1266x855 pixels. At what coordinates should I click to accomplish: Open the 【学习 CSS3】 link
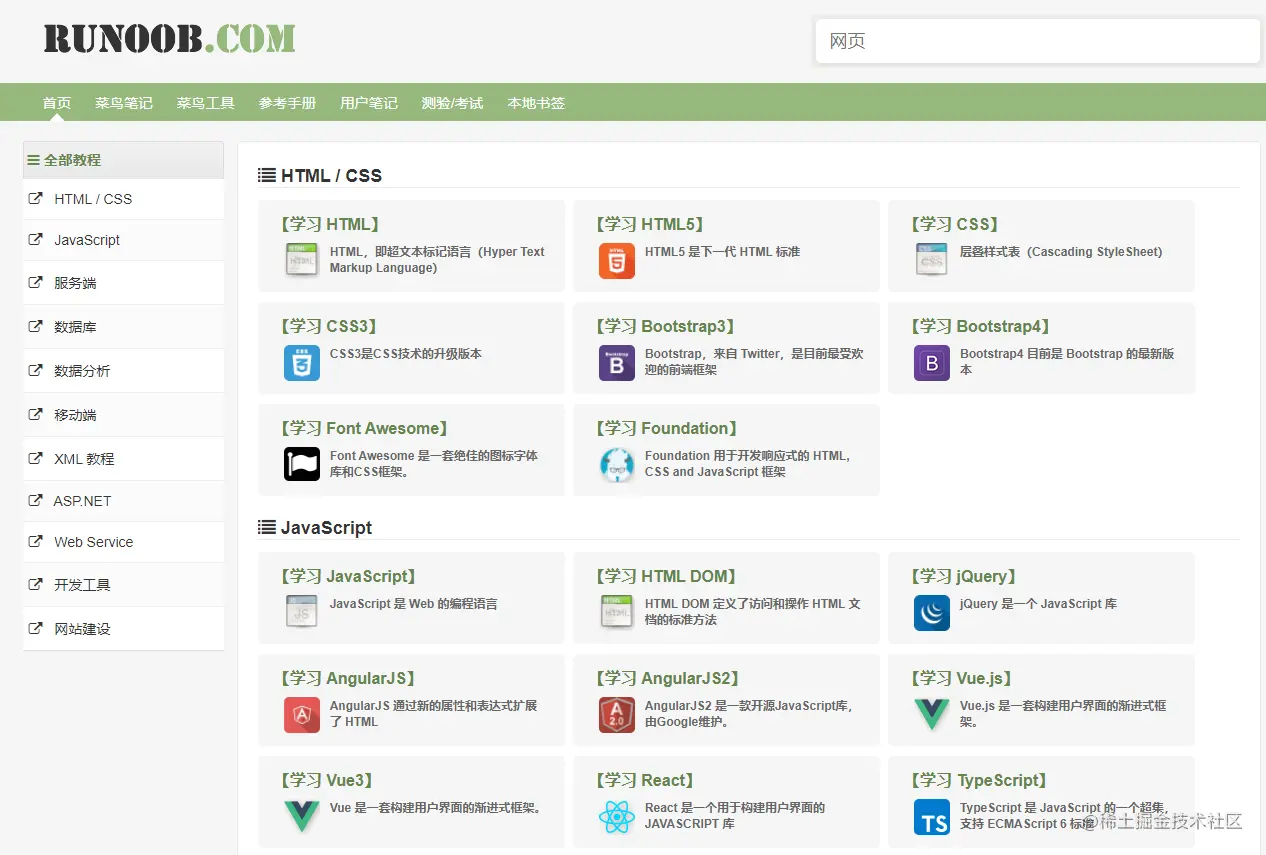[x=328, y=326]
